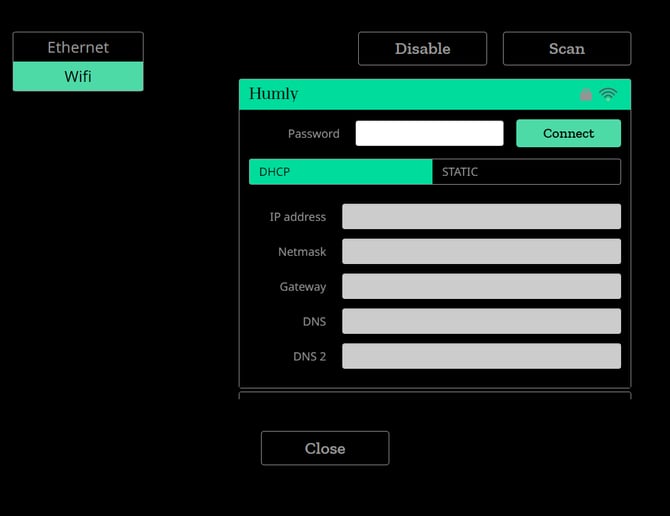The image size is (670, 516).
Task: Focus the DNS 2 input field
Action: point(481,356)
